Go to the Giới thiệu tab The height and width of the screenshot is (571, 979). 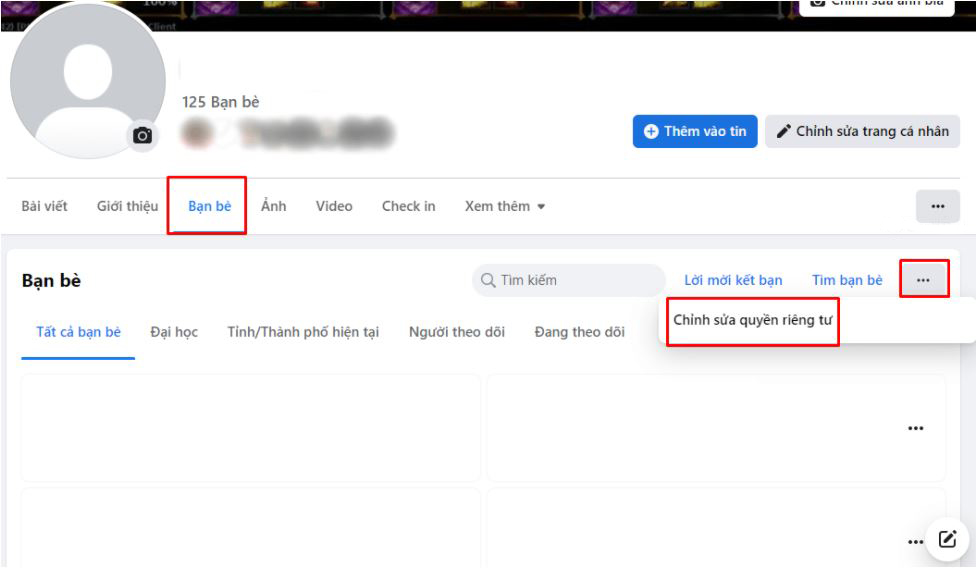[x=127, y=206]
